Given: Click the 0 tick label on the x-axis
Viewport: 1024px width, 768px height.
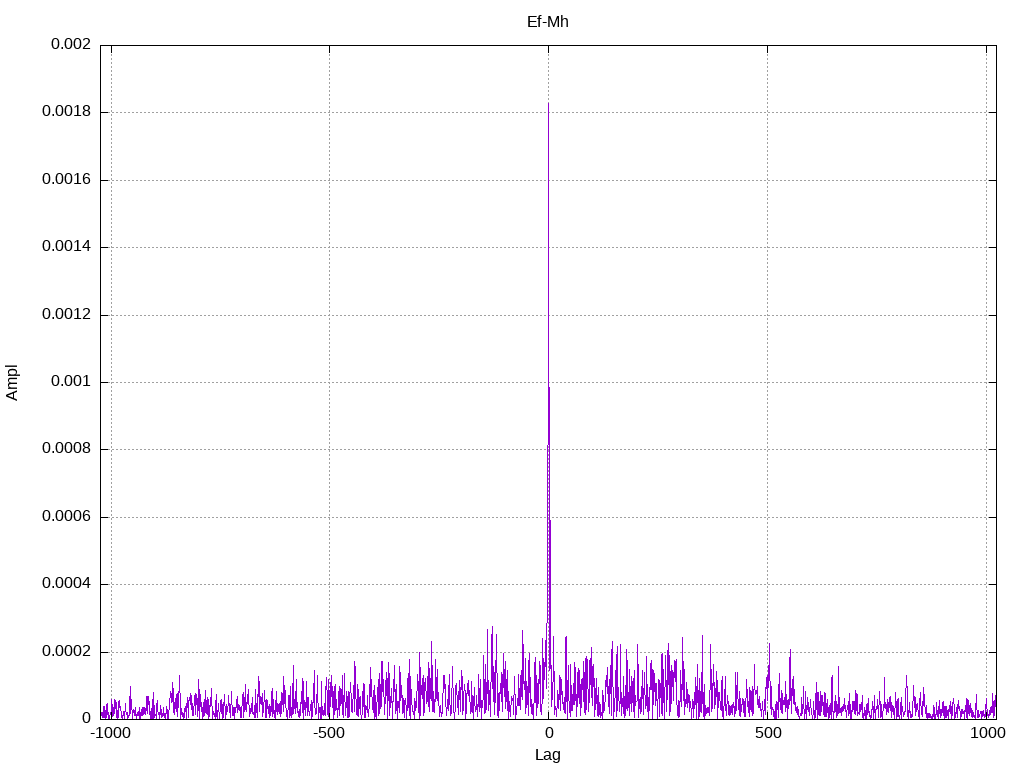Looking at the screenshot, I should 548,733.
